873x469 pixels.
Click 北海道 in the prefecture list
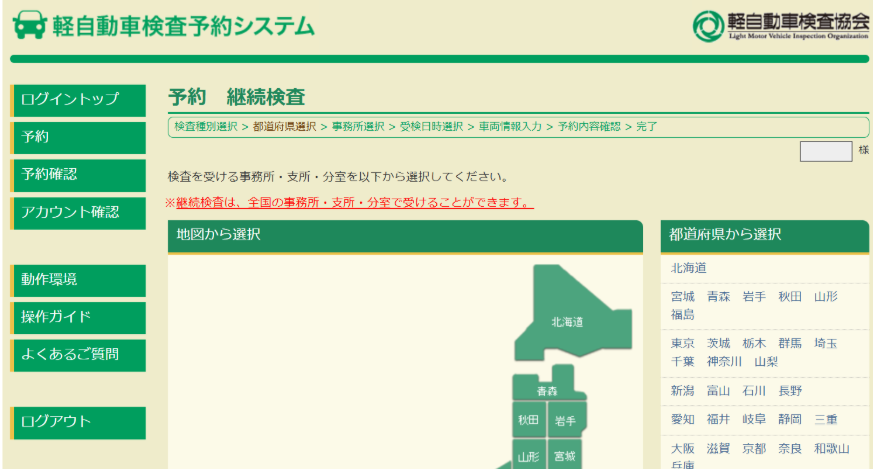coord(689,268)
